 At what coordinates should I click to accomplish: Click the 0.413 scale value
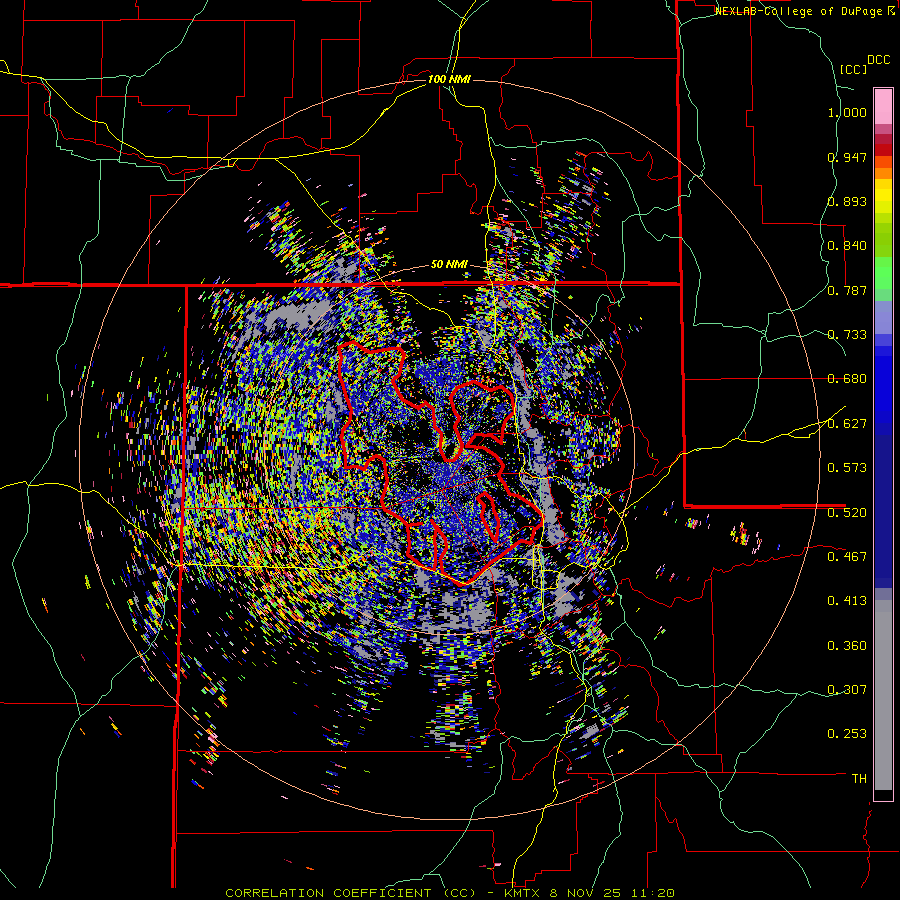click(847, 601)
